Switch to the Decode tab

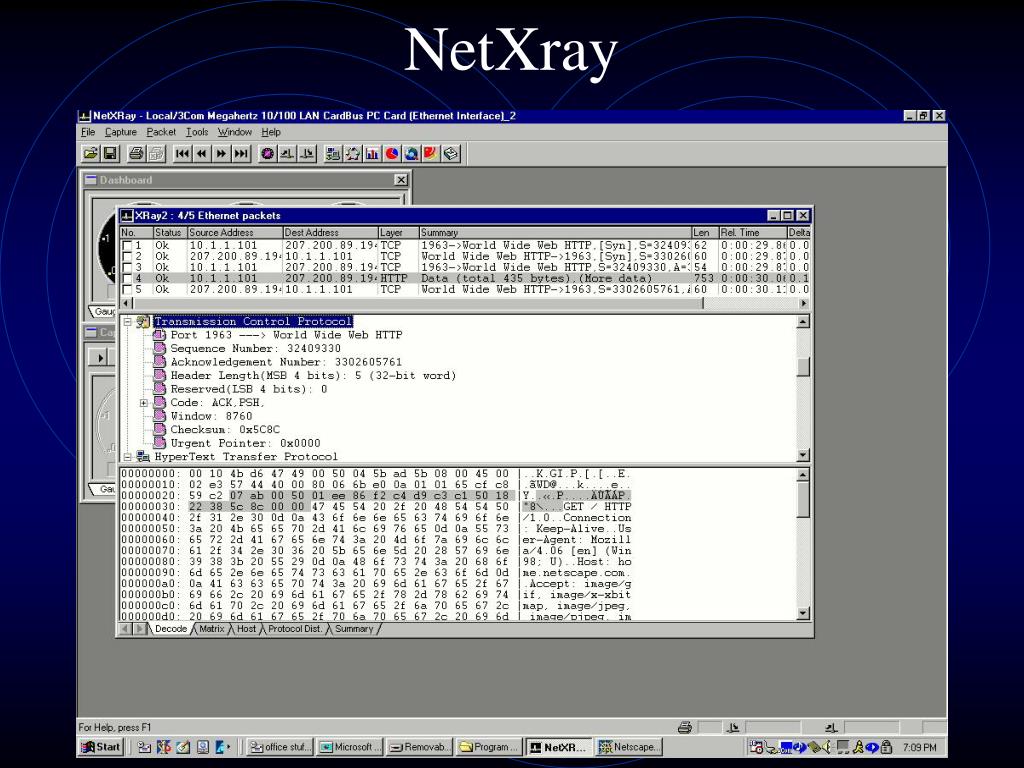[170, 629]
